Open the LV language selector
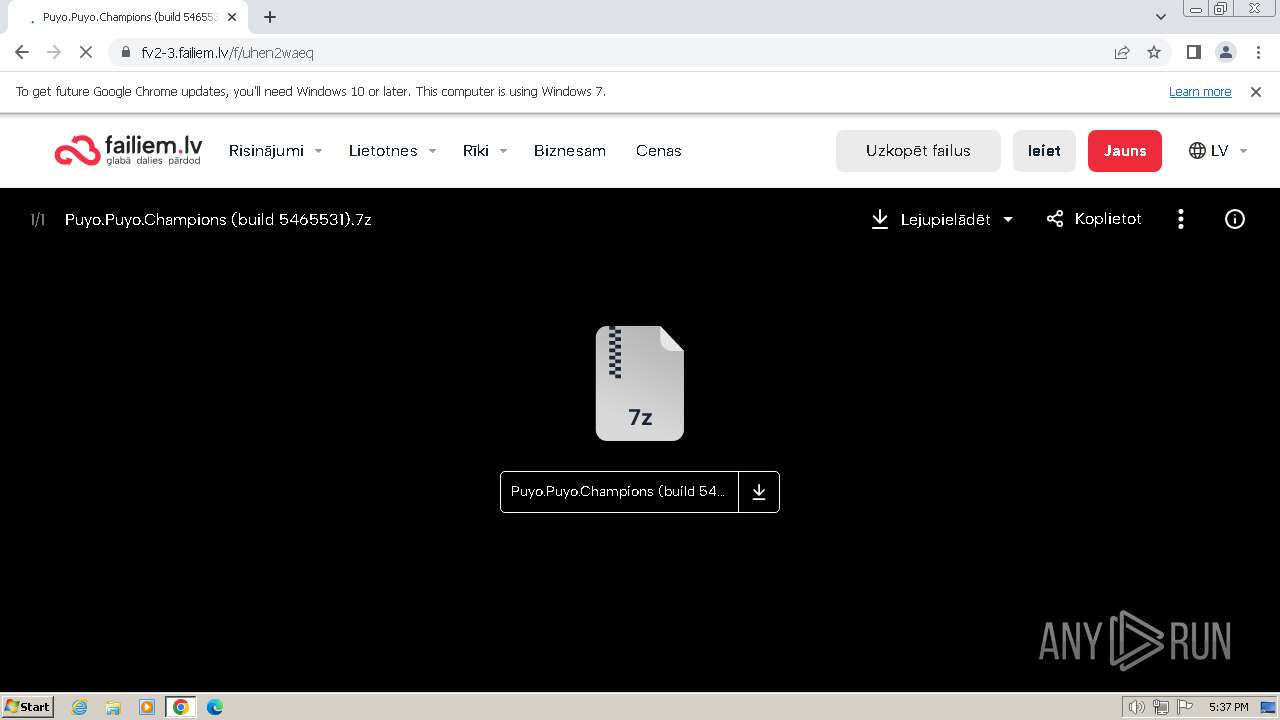The height and width of the screenshot is (720, 1280). pos(1218,151)
